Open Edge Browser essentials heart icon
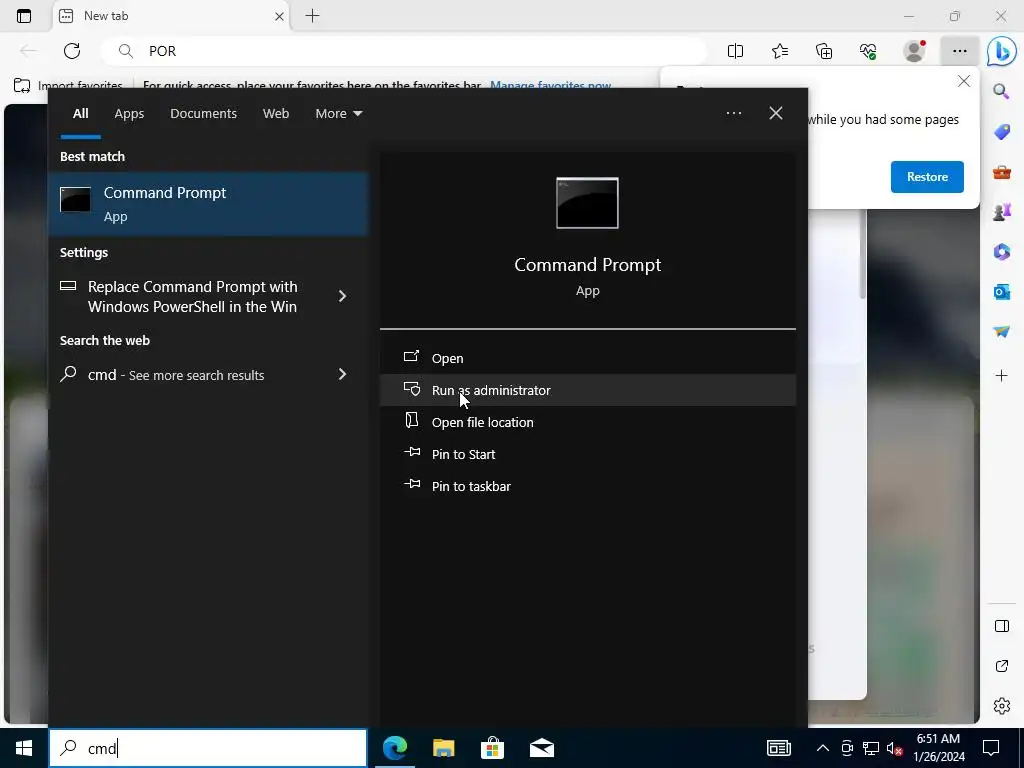Viewport: 1024px width, 768px height. pos(869,51)
